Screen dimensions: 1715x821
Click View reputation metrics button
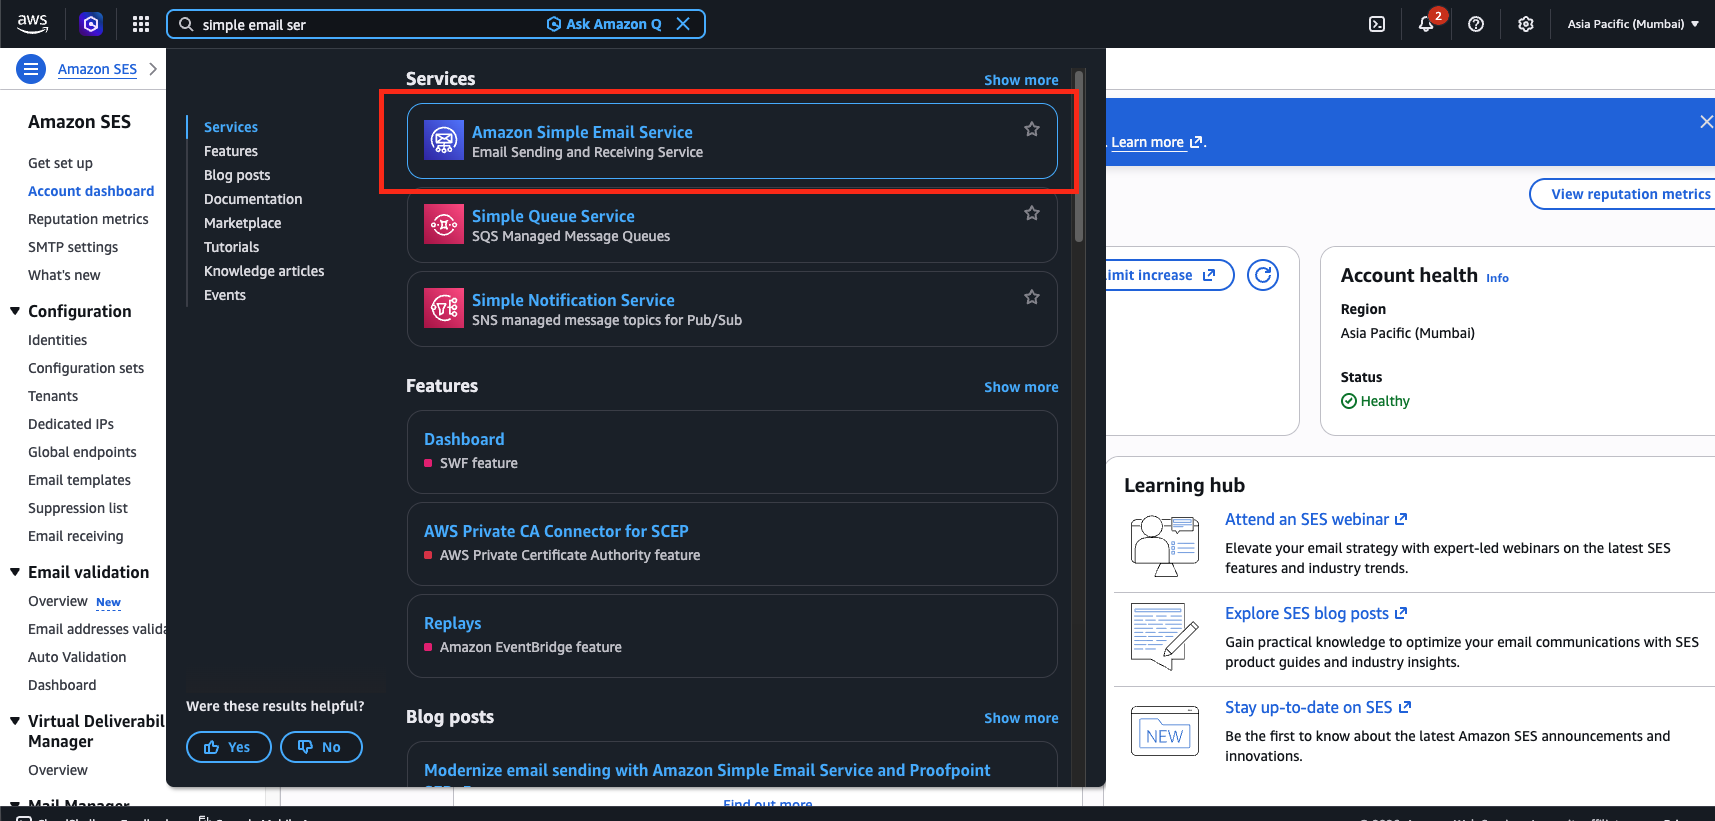(1624, 194)
